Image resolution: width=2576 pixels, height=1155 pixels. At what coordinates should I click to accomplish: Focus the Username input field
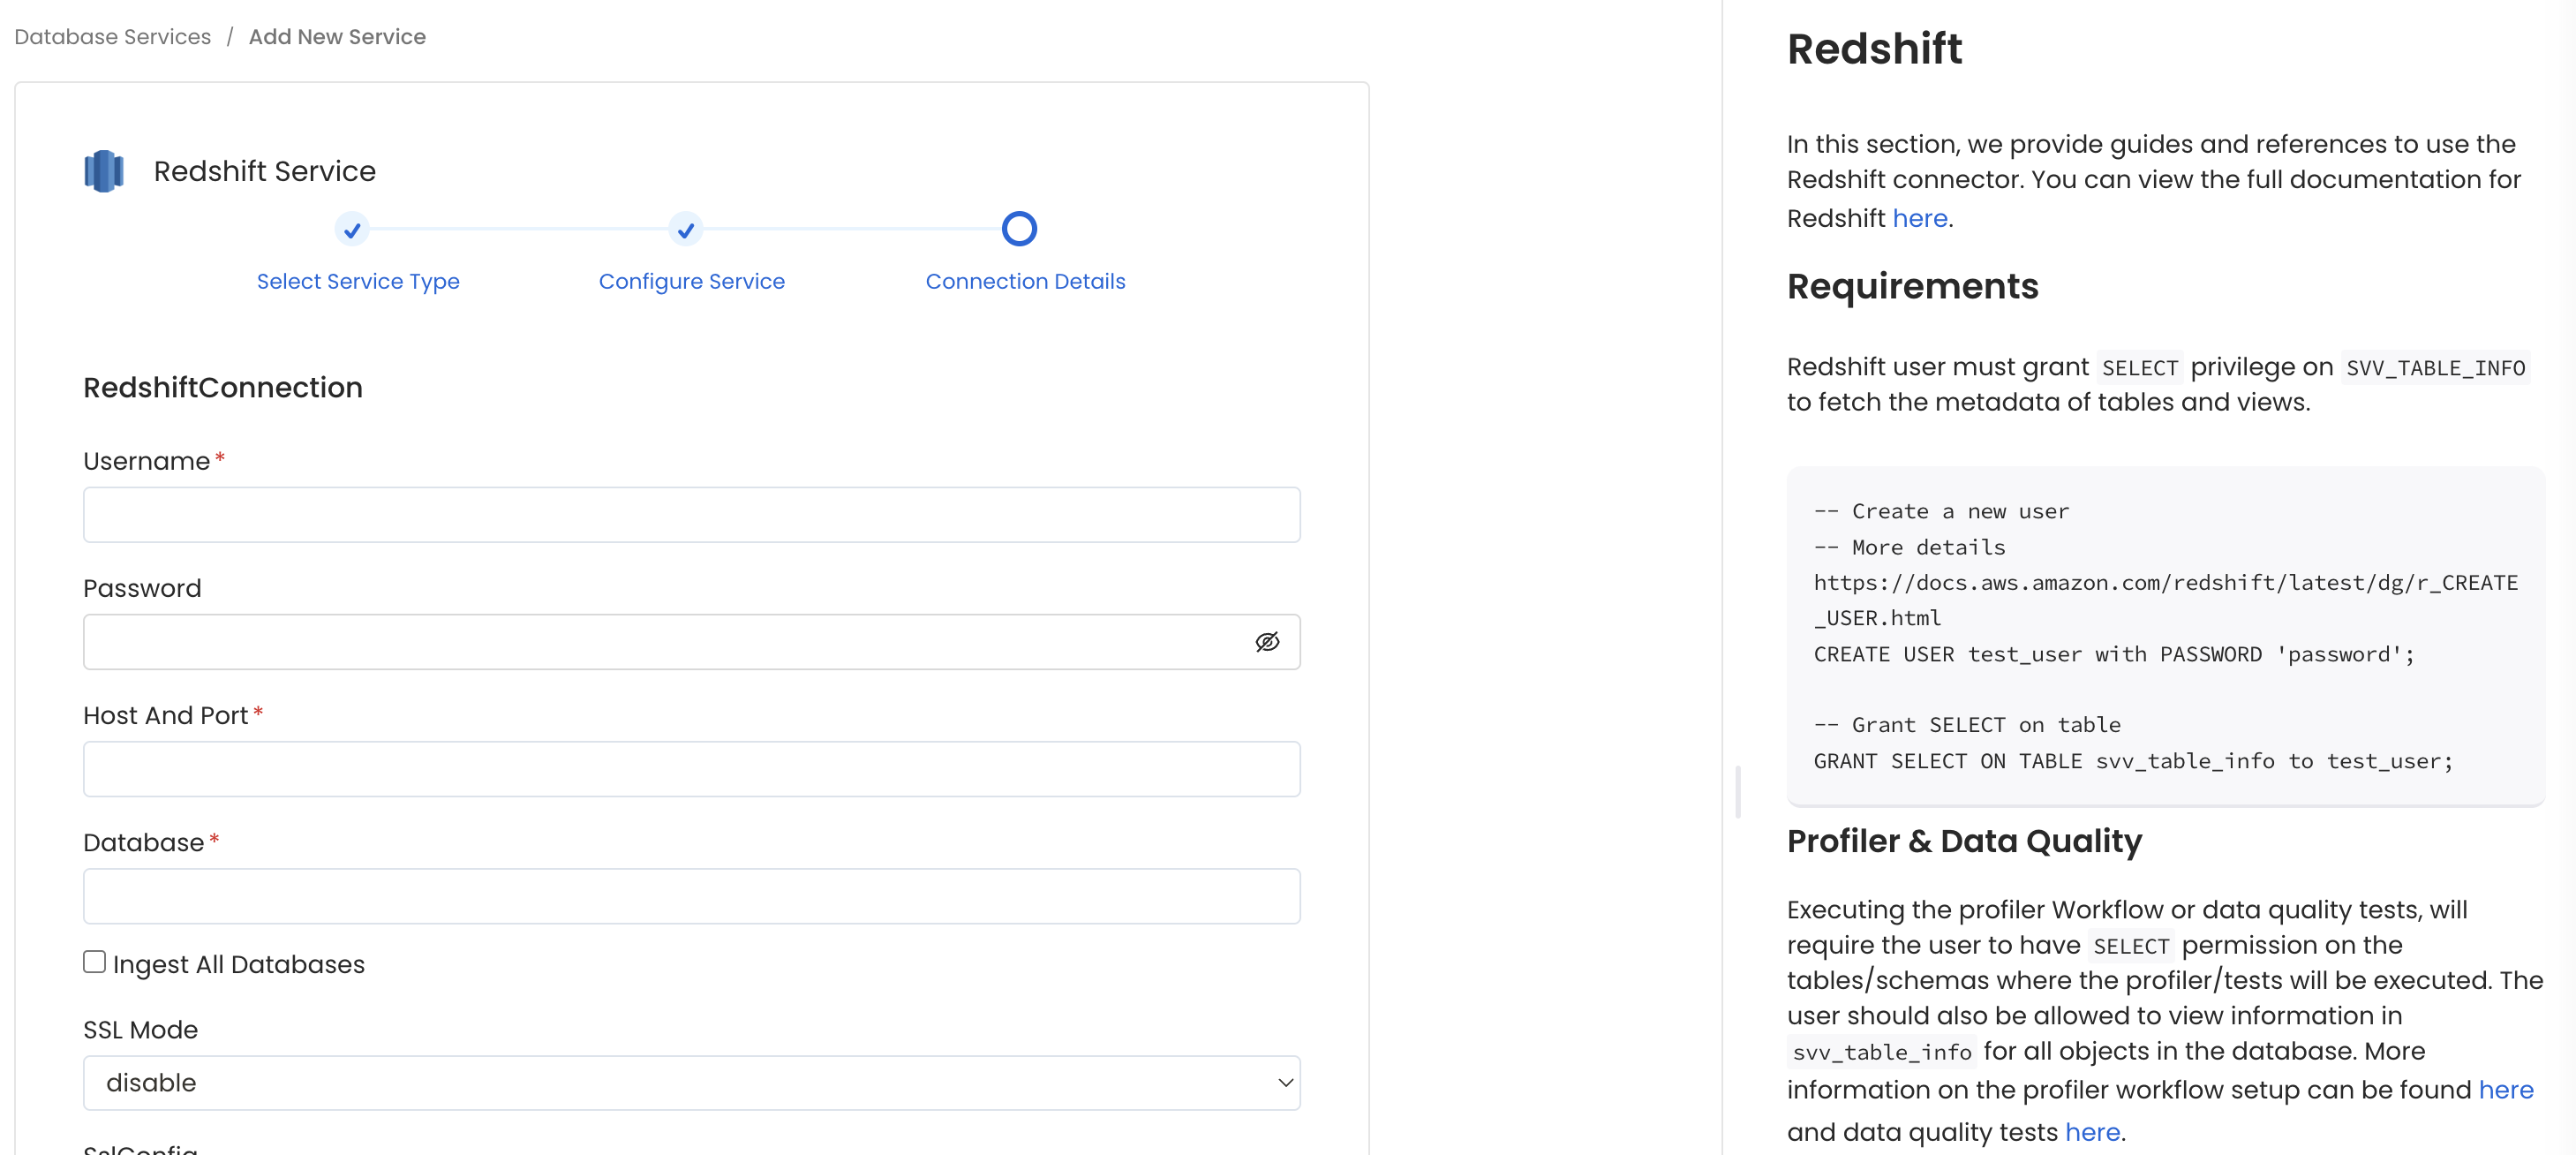[691, 514]
